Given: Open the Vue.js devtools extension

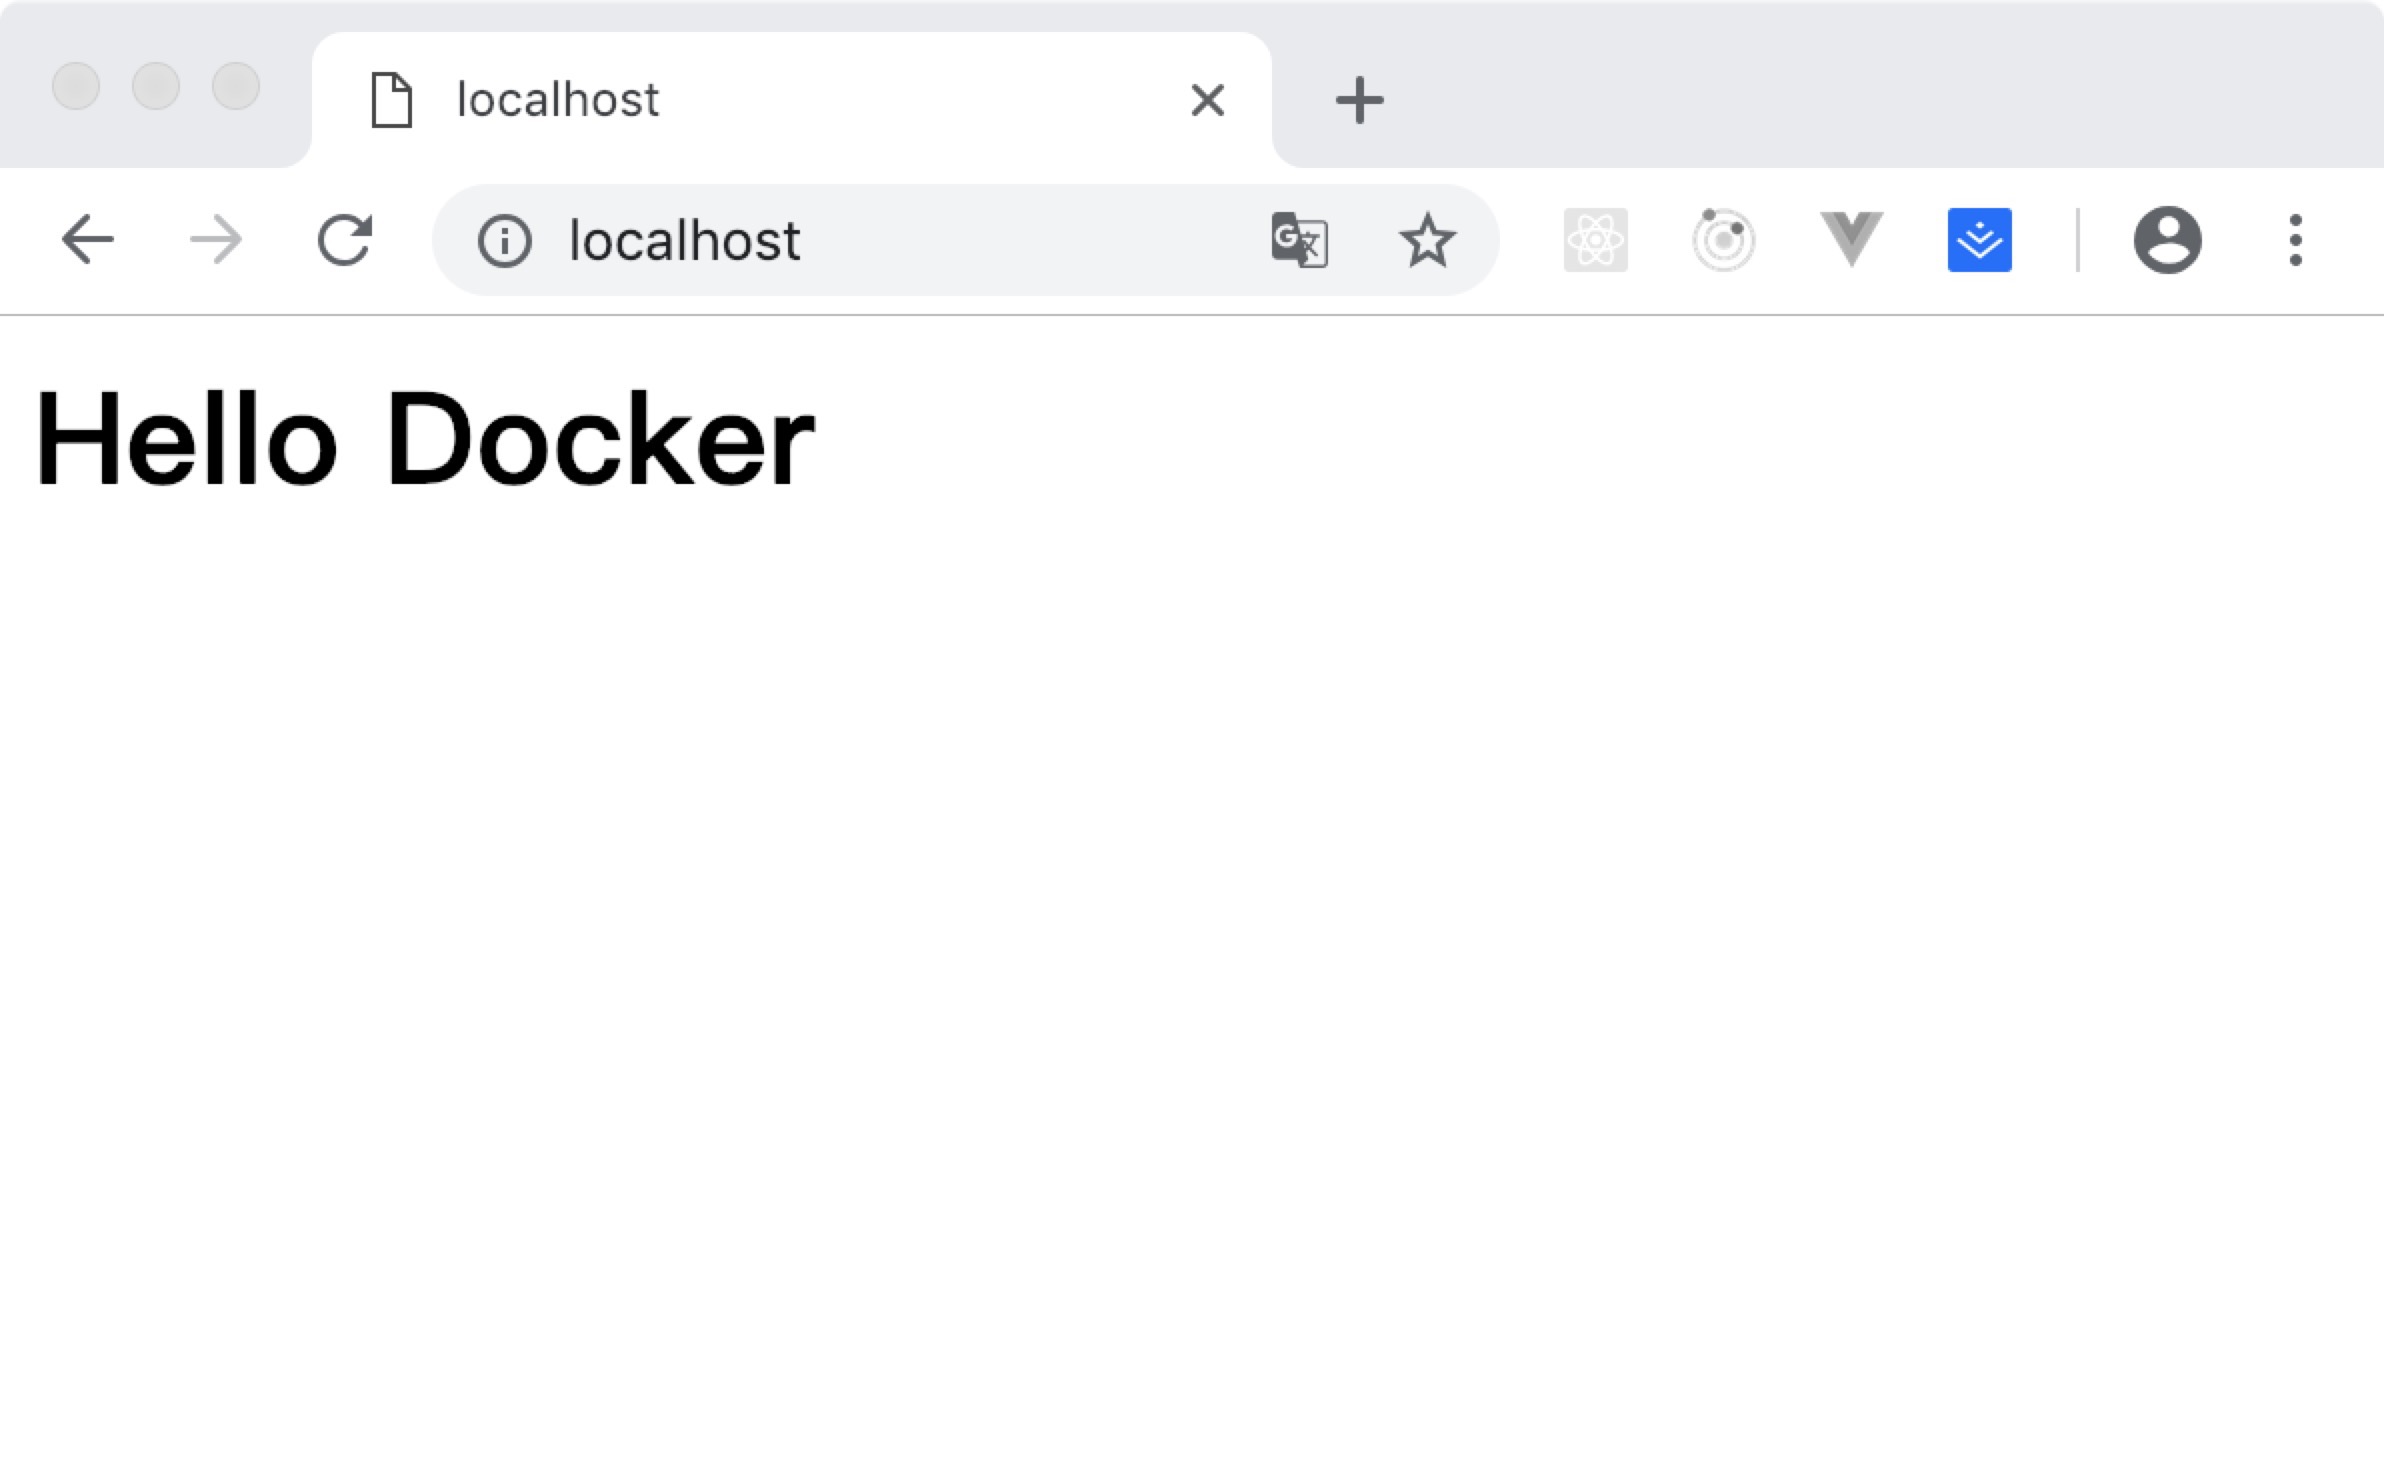Looking at the screenshot, I should 1851,240.
